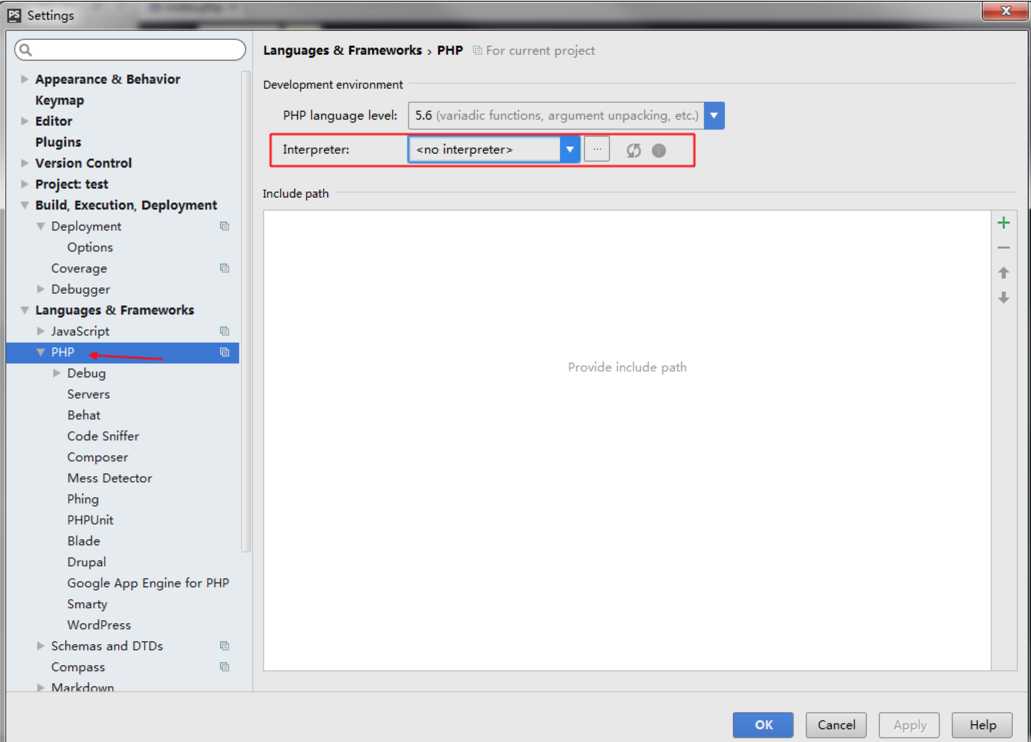Click the add include path plus icon
Screen dimensions: 1031x742
(x=1003, y=223)
